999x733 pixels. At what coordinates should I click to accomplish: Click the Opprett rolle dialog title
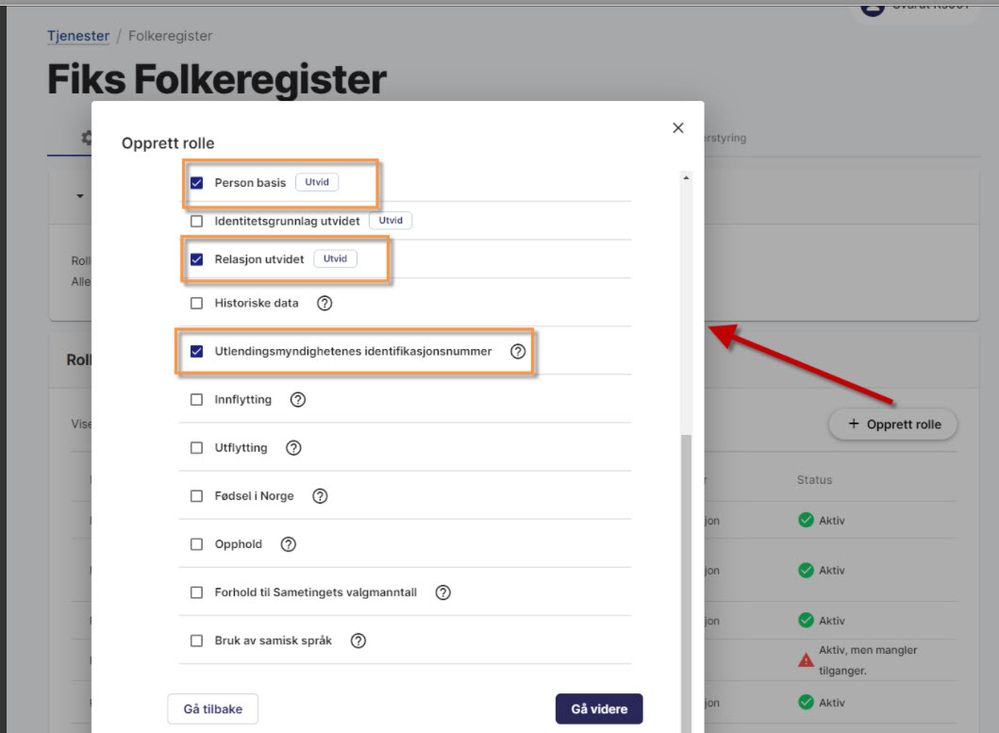(168, 143)
